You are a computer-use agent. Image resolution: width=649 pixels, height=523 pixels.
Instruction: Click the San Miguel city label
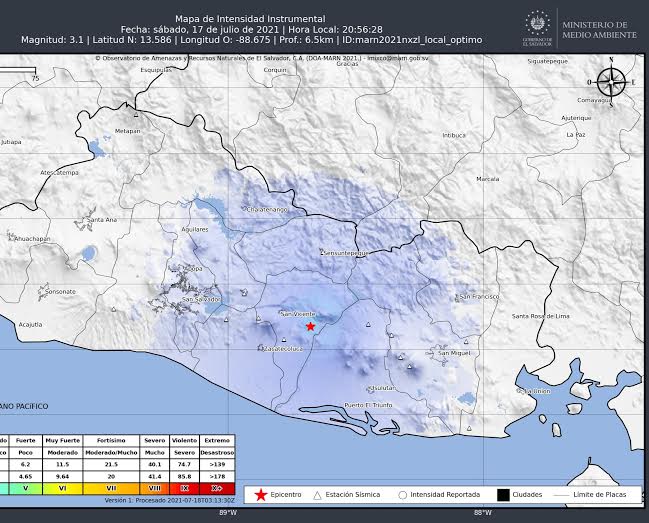pos(455,353)
